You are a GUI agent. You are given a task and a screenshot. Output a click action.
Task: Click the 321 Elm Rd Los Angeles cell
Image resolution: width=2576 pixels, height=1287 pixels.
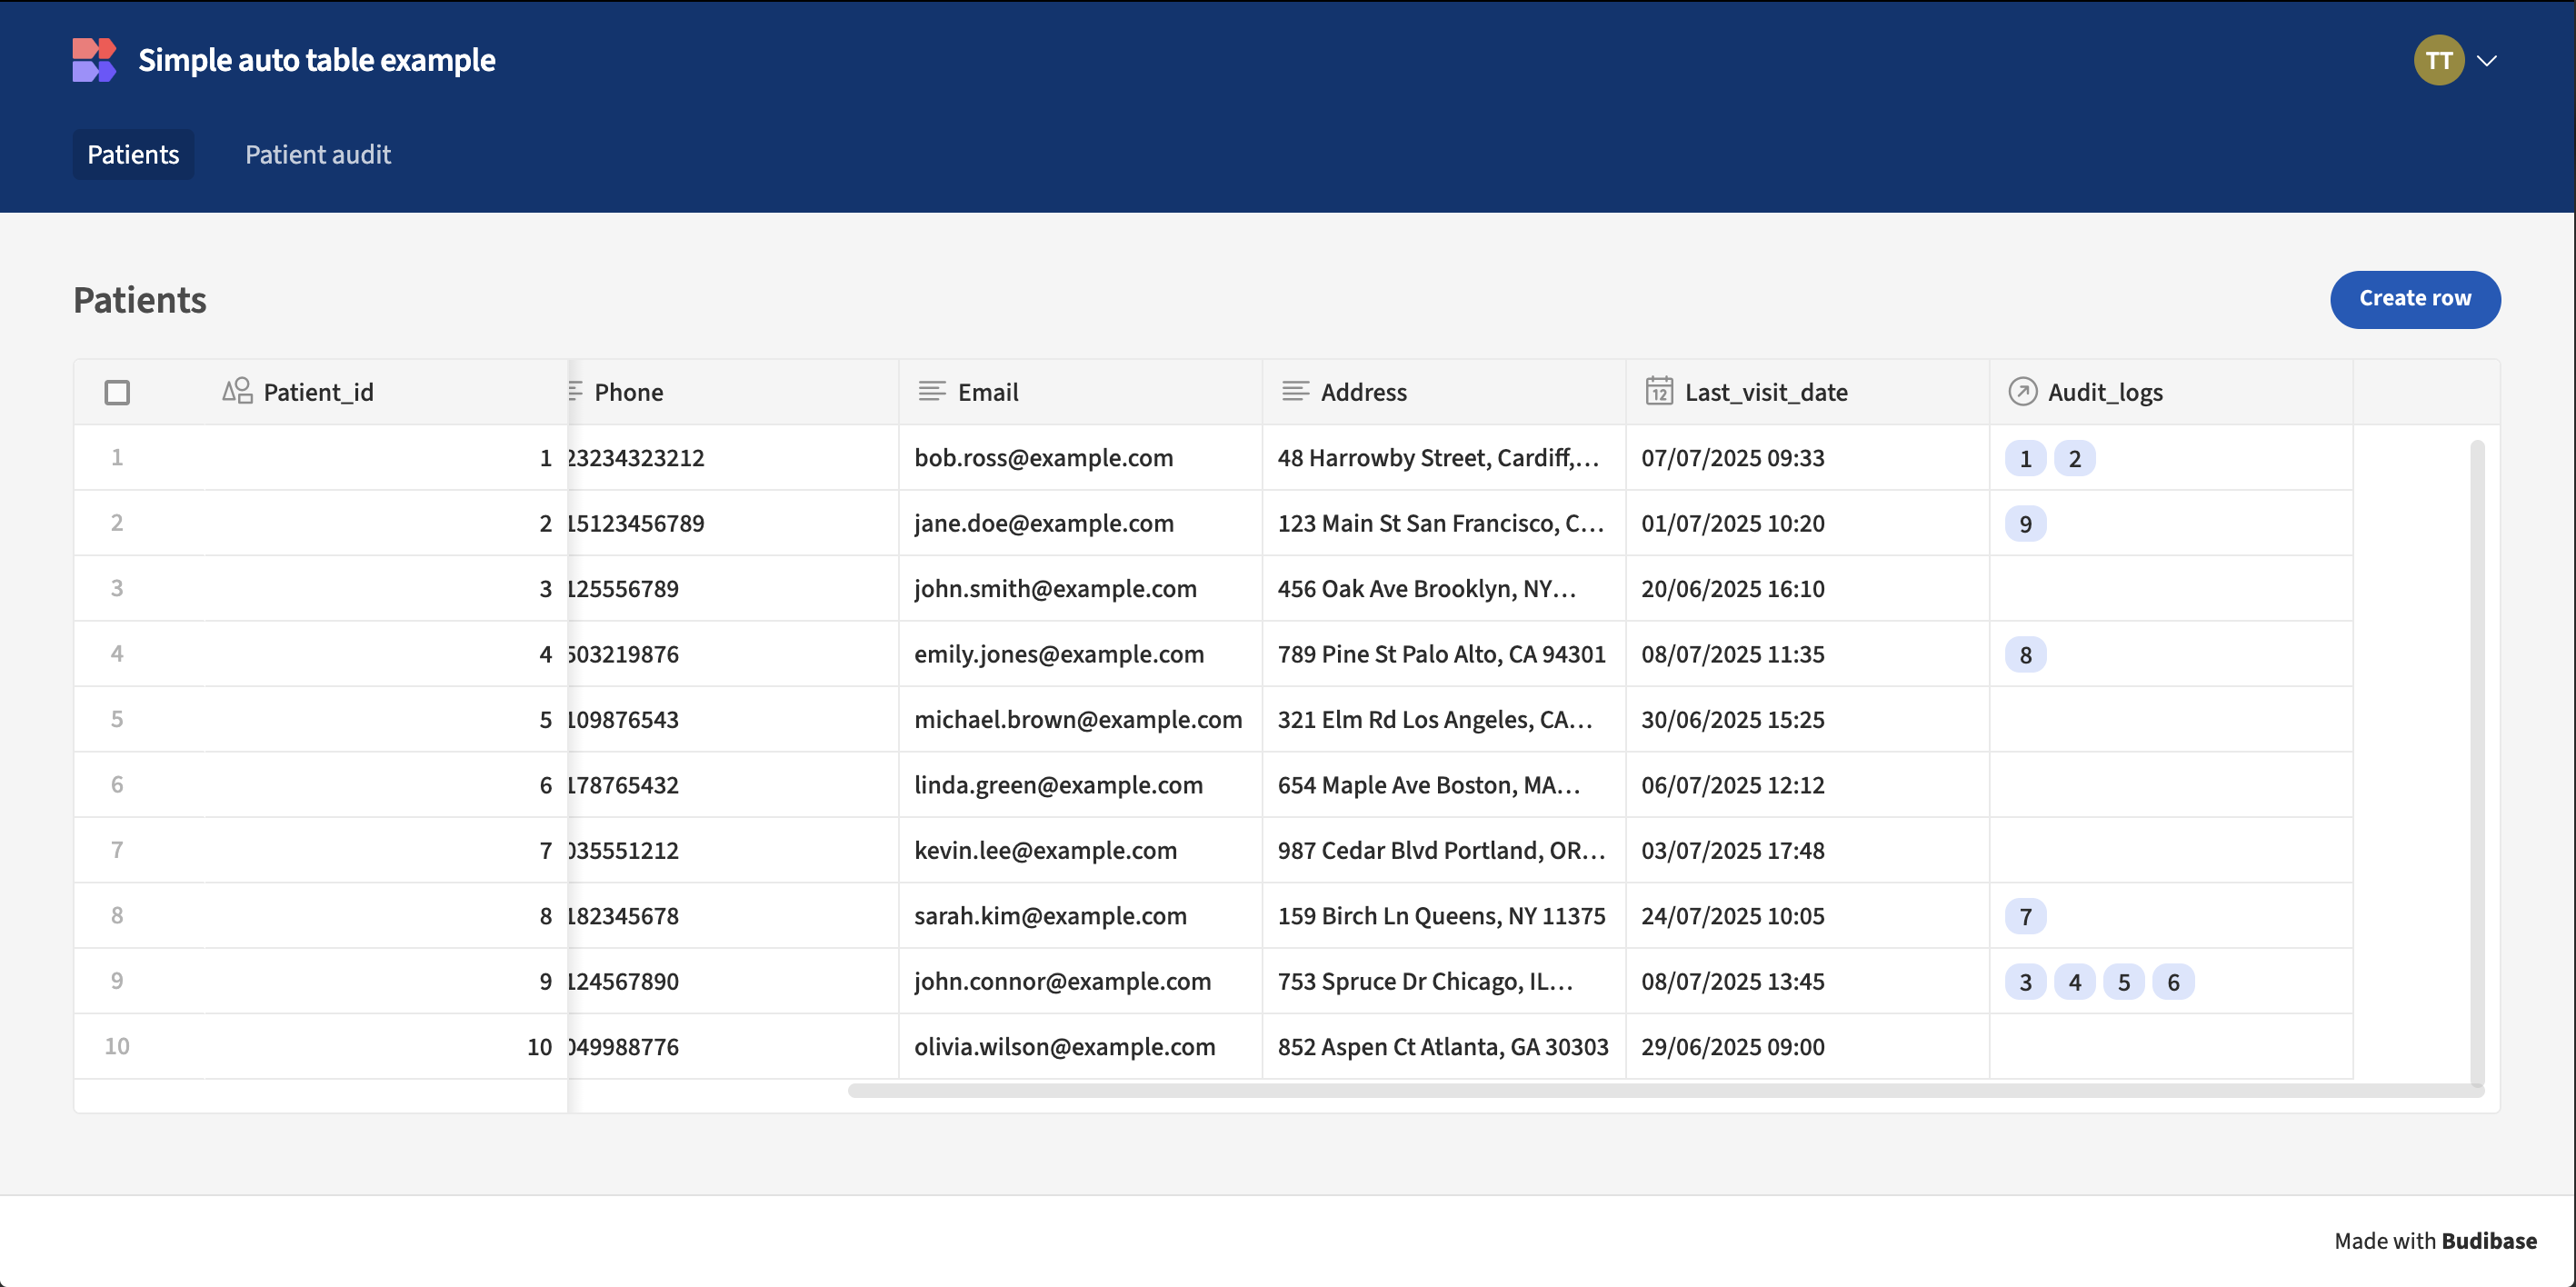click(x=1444, y=720)
